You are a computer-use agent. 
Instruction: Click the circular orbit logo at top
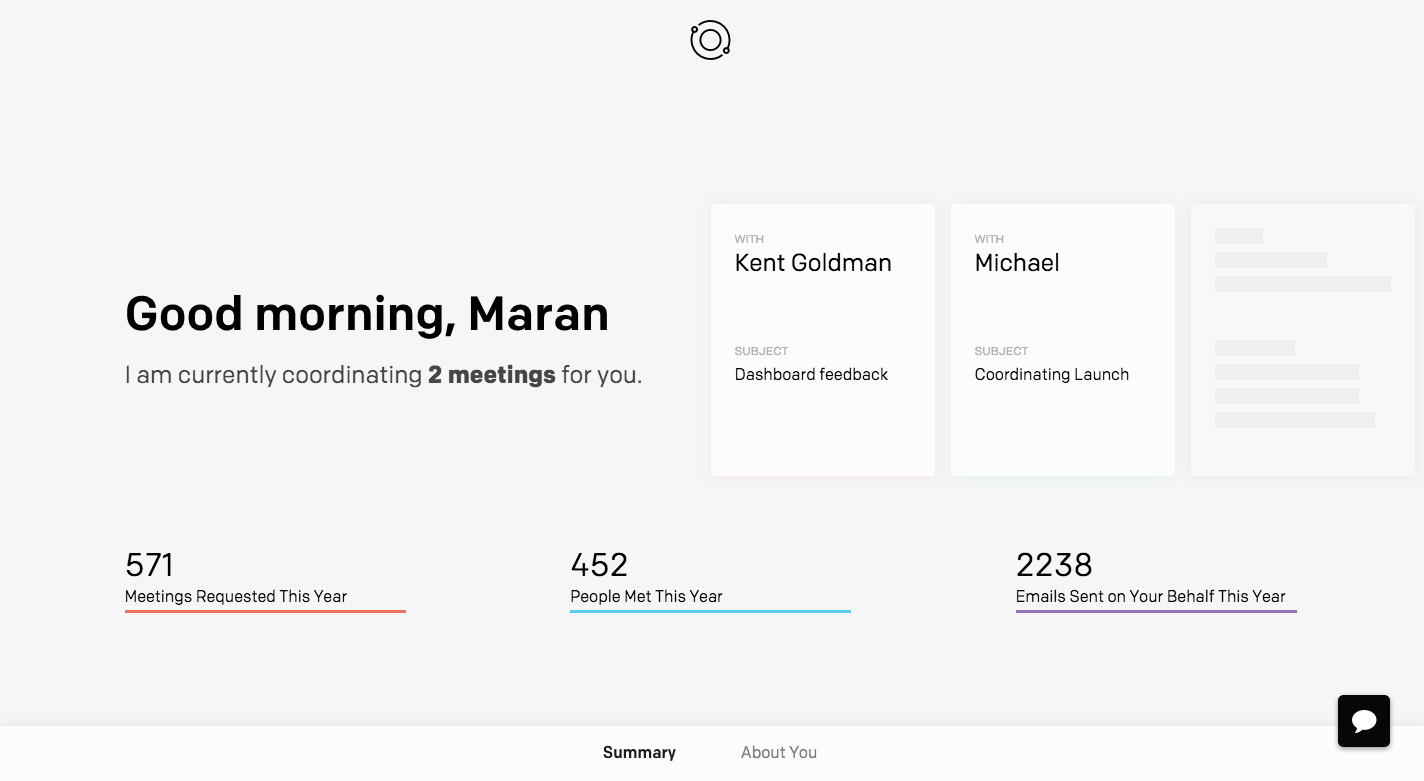click(x=710, y=40)
